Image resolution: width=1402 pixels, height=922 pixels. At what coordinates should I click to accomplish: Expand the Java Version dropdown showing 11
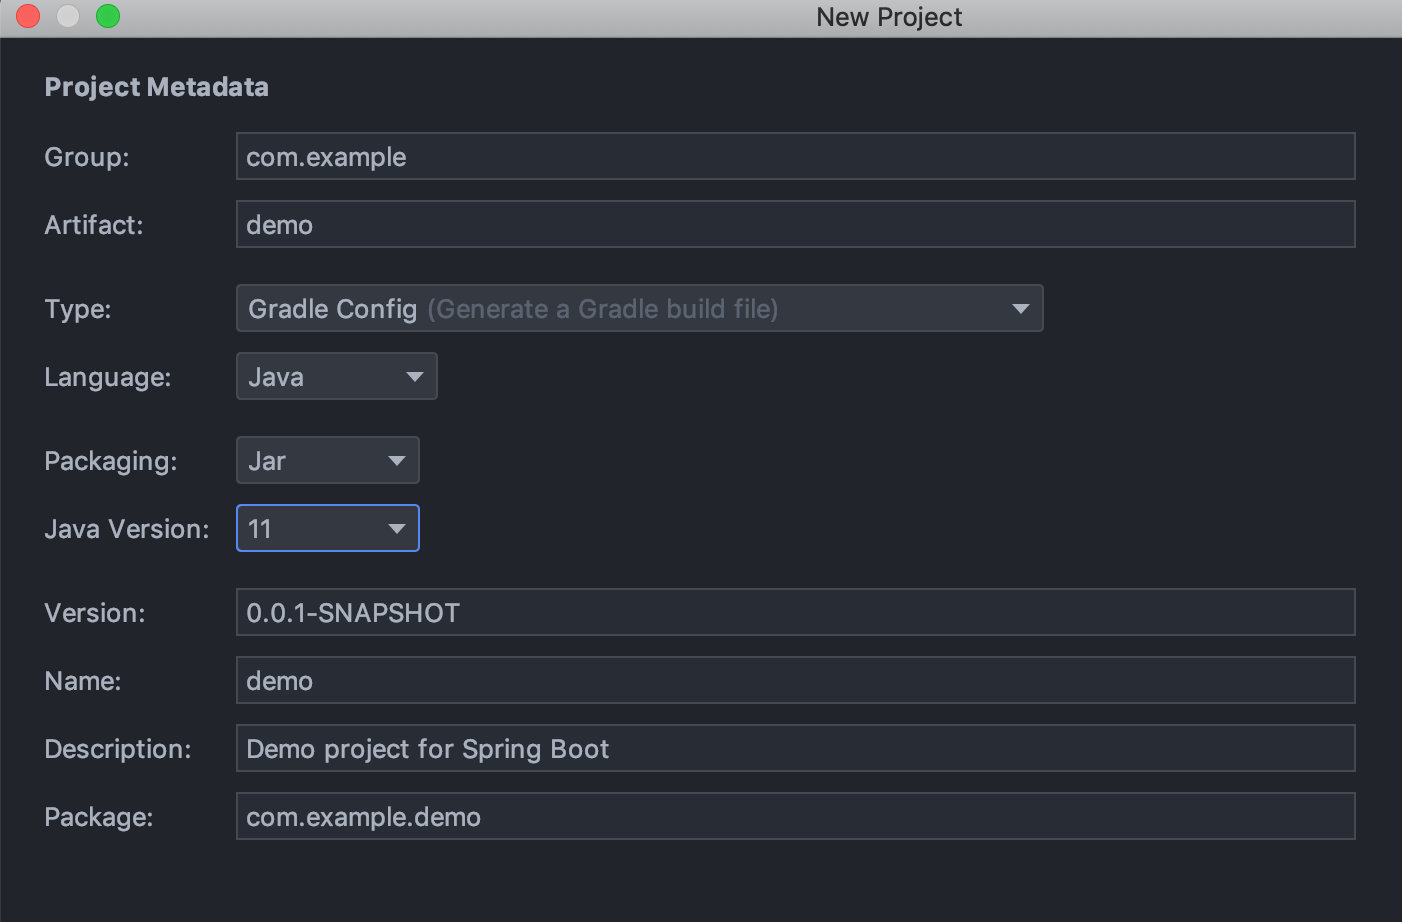point(327,529)
